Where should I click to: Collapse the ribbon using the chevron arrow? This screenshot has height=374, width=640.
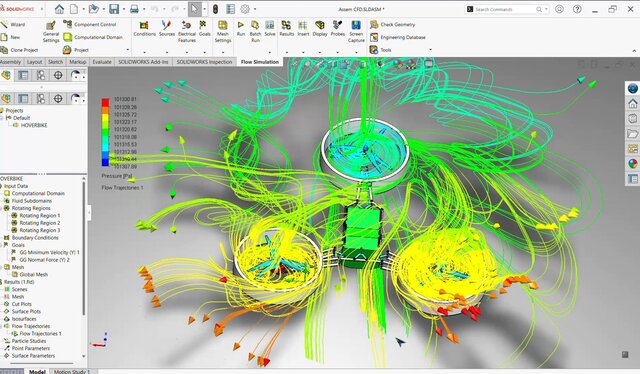pyautogui.click(x=634, y=51)
